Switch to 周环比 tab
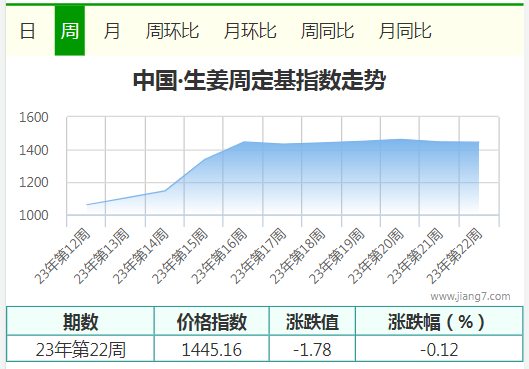The height and width of the screenshot is (369, 529). [x=172, y=31]
